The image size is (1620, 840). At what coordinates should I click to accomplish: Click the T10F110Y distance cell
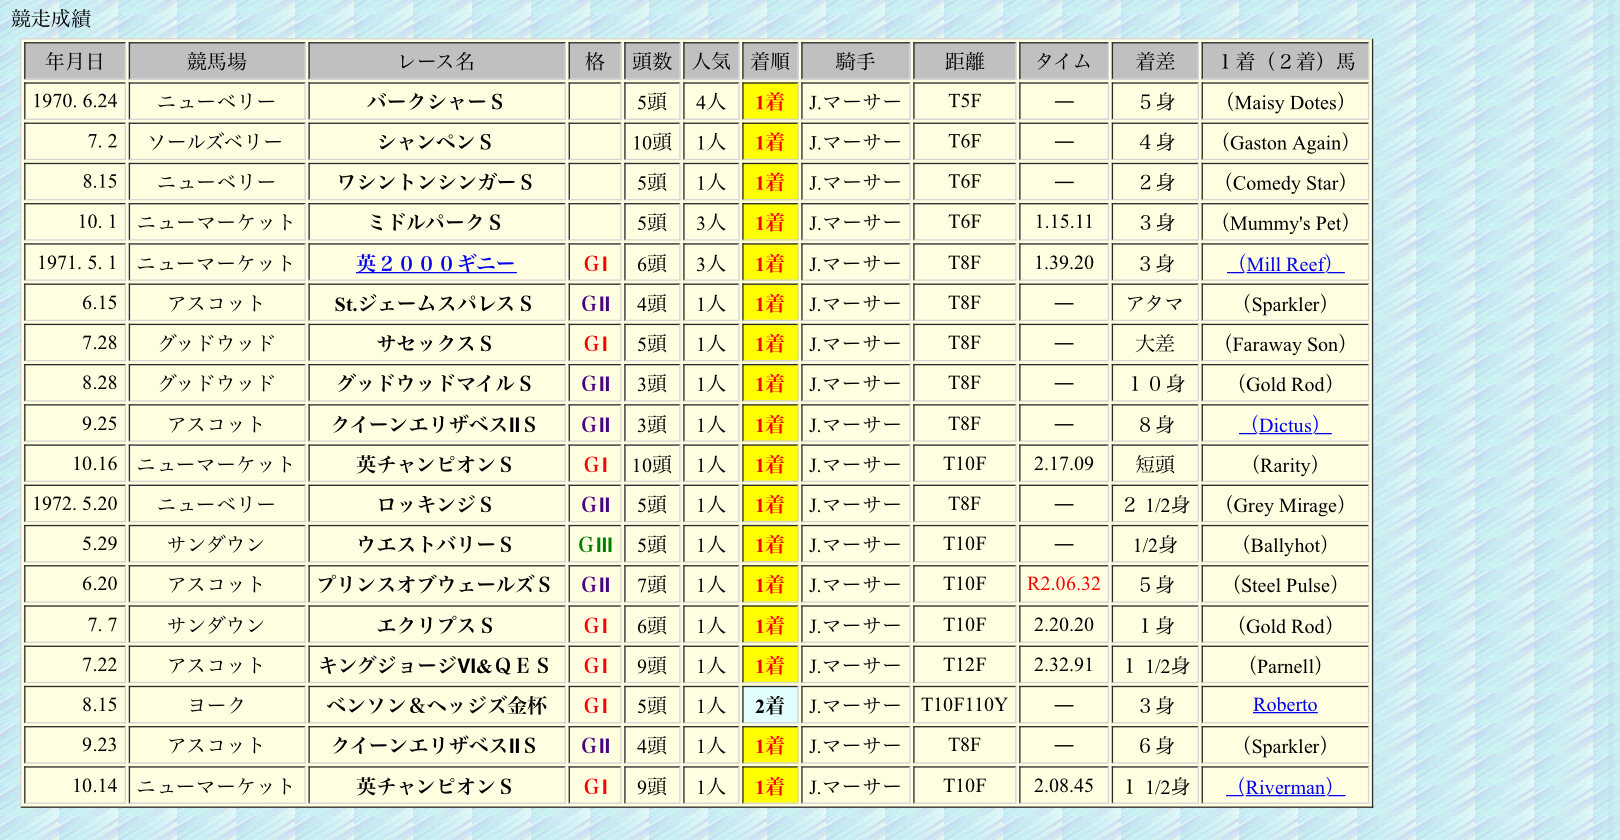click(964, 705)
